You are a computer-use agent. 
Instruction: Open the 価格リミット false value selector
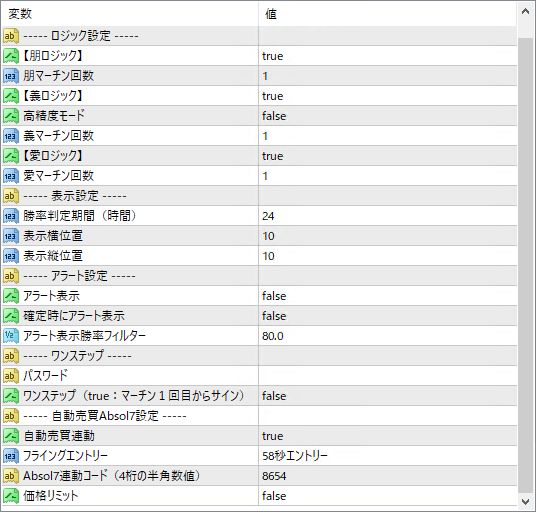388,496
